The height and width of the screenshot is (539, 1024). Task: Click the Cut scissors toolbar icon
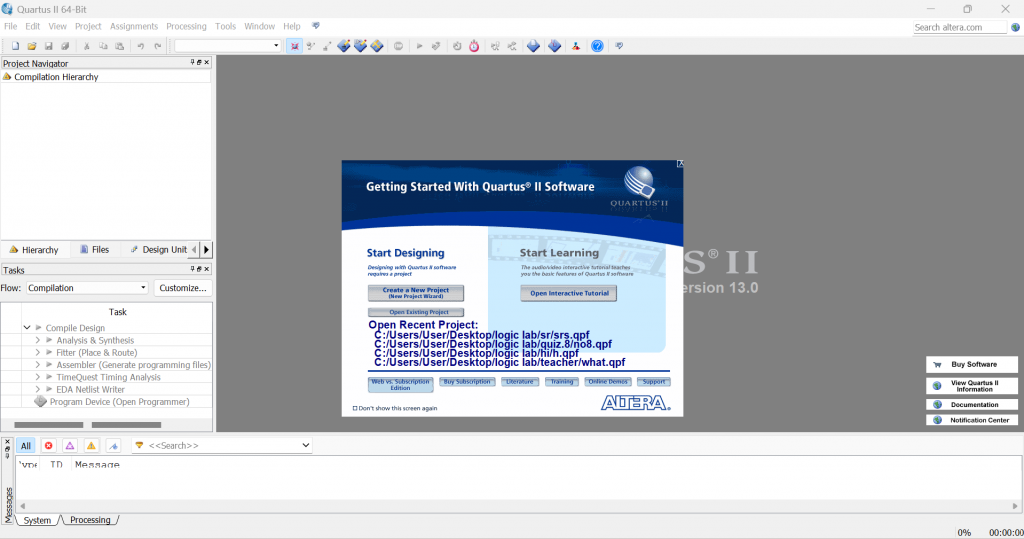coord(86,46)
